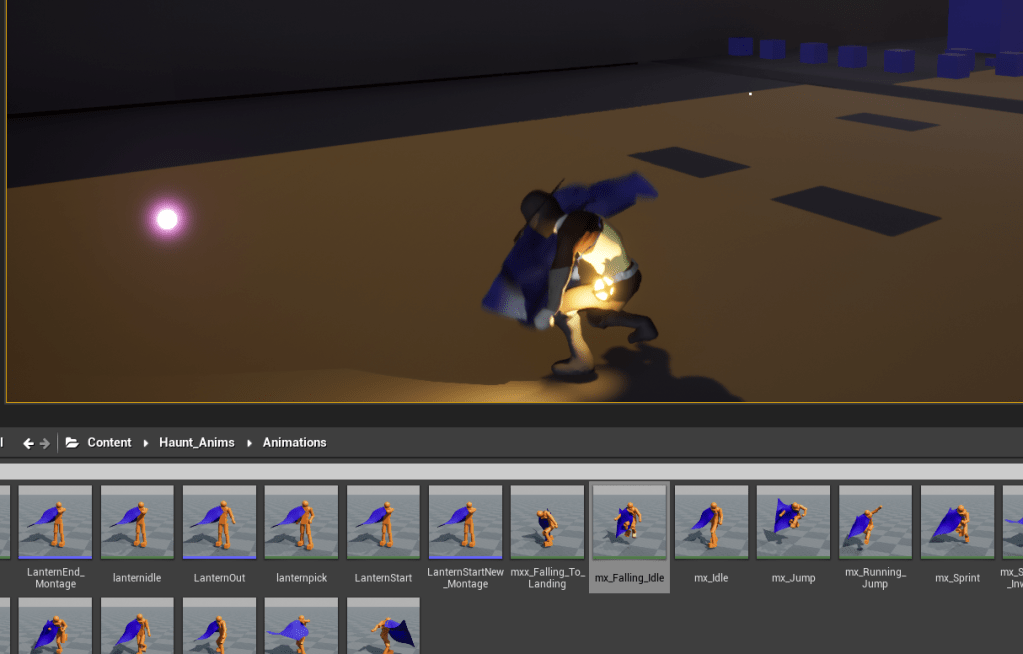Select the mx_Idle animation thumbnail
The image size is (1023, 654).
tap(711, 522)
